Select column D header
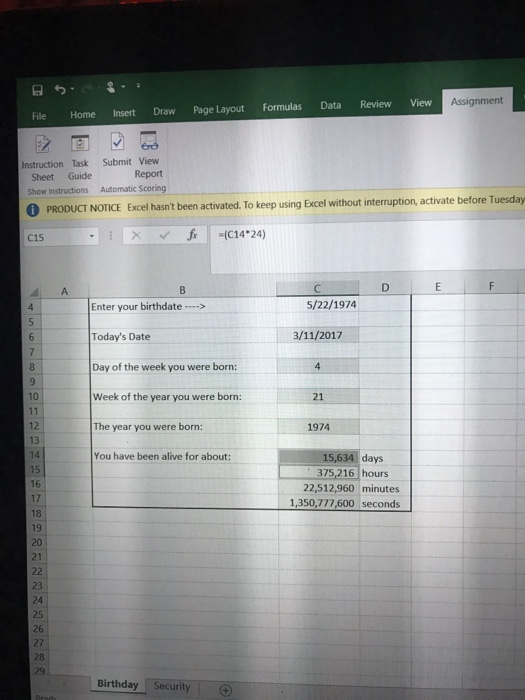This screenshot has height=700, width=525. coord(385,288)
